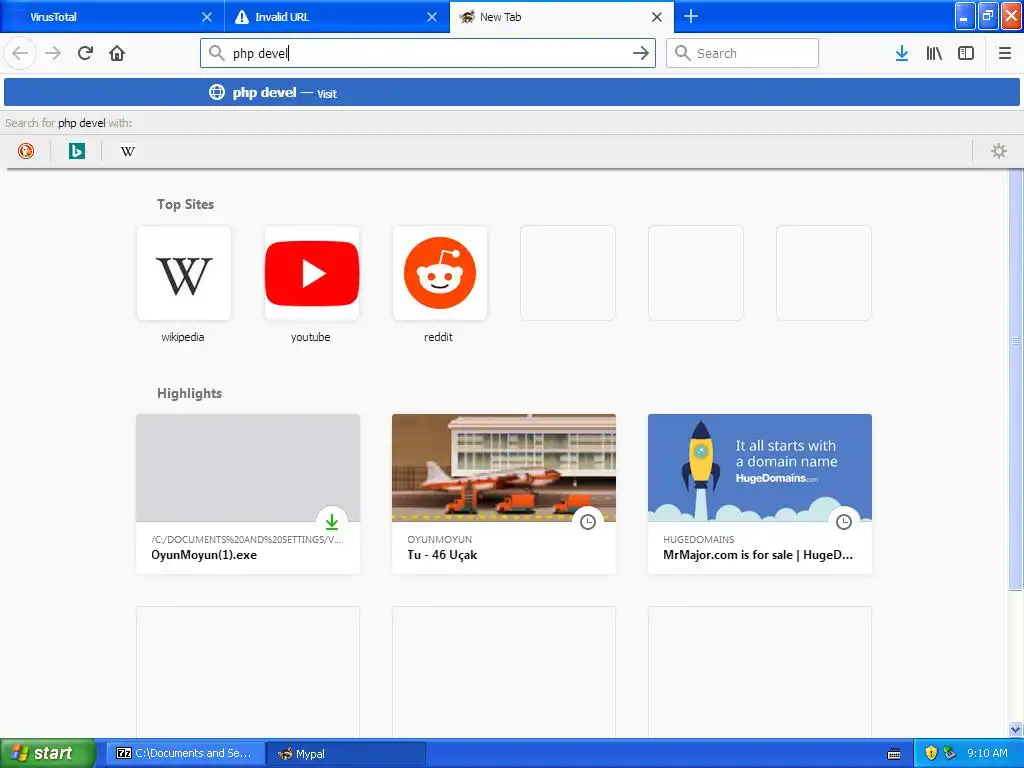Open the OyunMoyun(1).exe highlight card

pyautogui.click(x=248, y=494)
